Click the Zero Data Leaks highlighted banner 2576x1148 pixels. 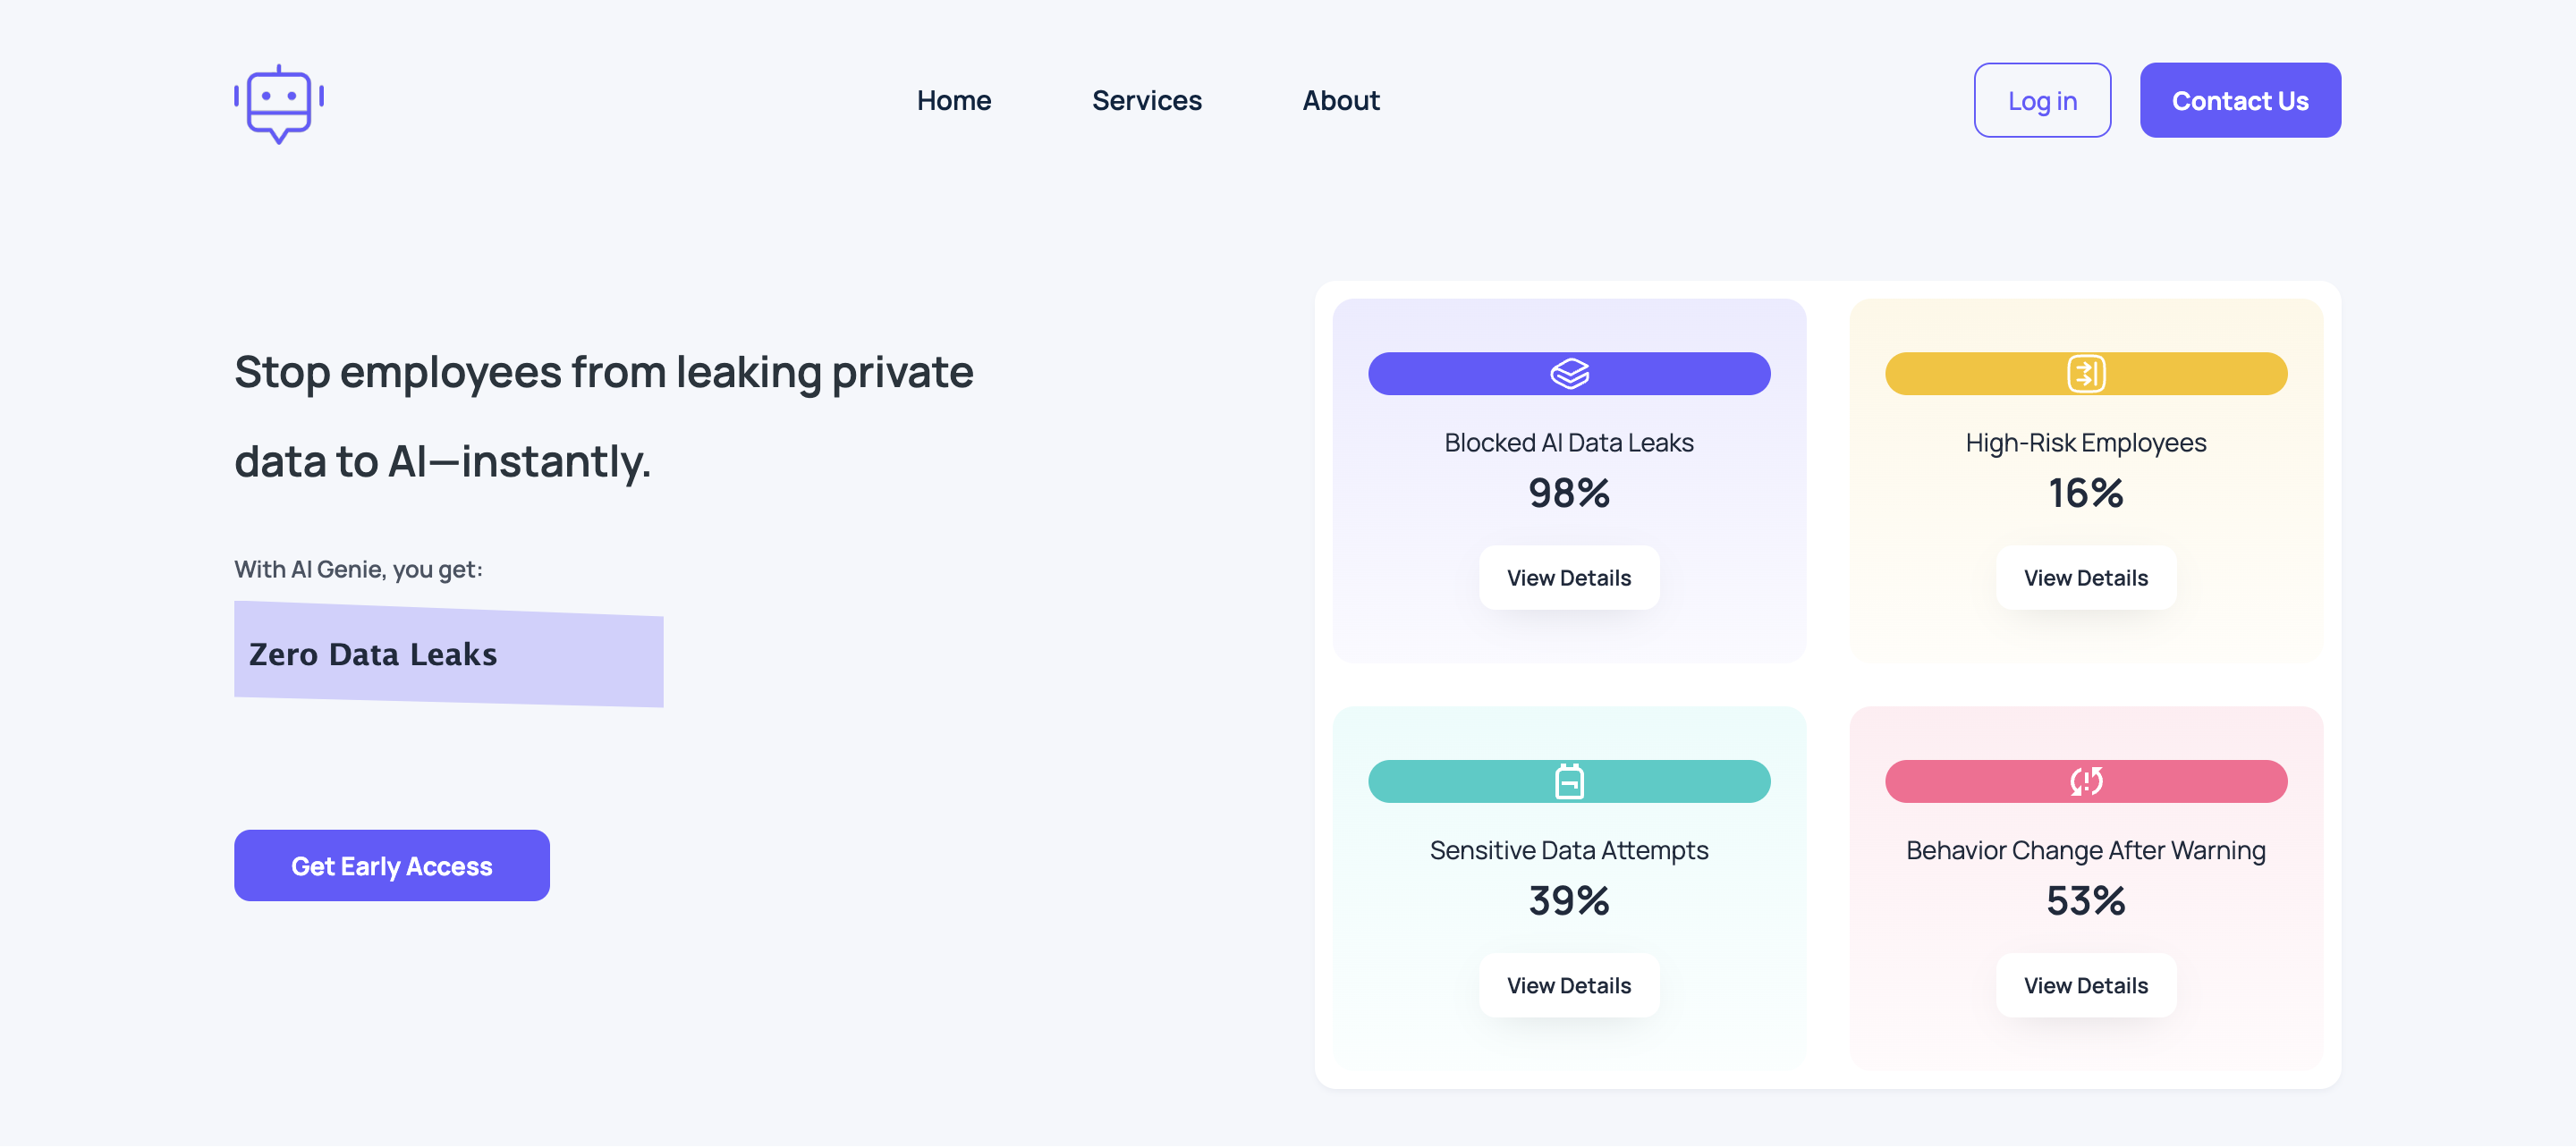pyautogui.click(x=448, y=654)
